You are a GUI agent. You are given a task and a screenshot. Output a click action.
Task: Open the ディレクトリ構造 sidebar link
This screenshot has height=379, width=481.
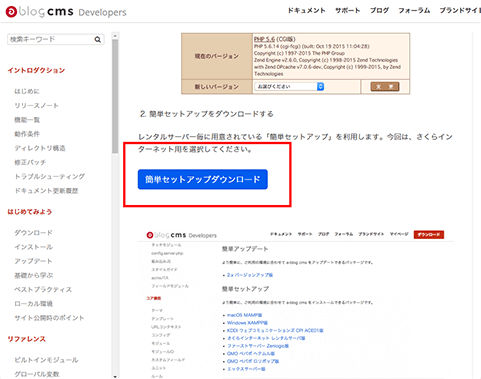[40, 148]
